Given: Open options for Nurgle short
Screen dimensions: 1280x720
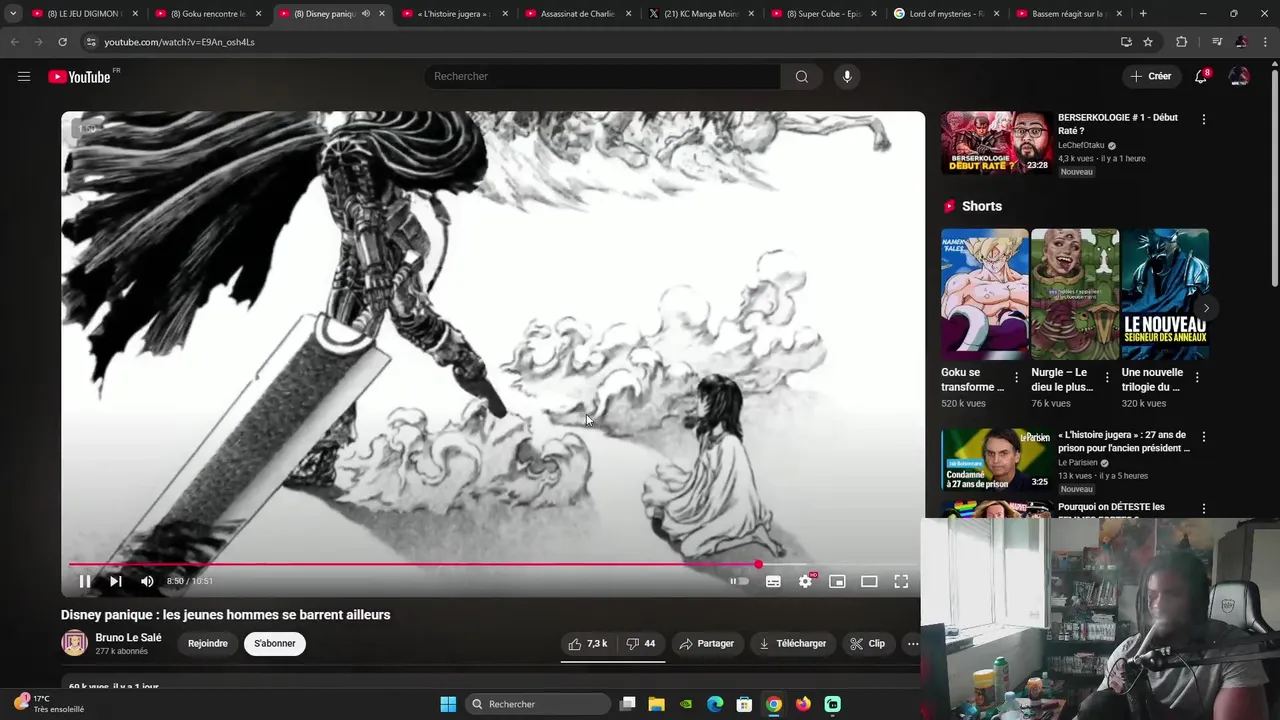Looking at the screenshot, I should (x=1107, y=378).
